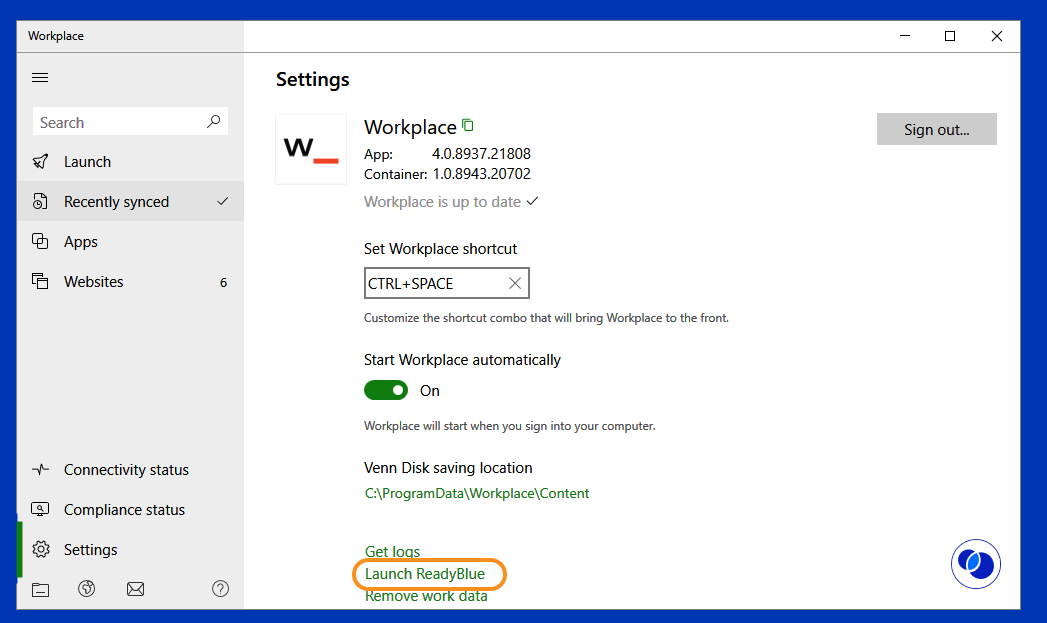Screen dimensions: 1047x623
Task: Click the Remove work data link
Action: click(x=426, y=596)
